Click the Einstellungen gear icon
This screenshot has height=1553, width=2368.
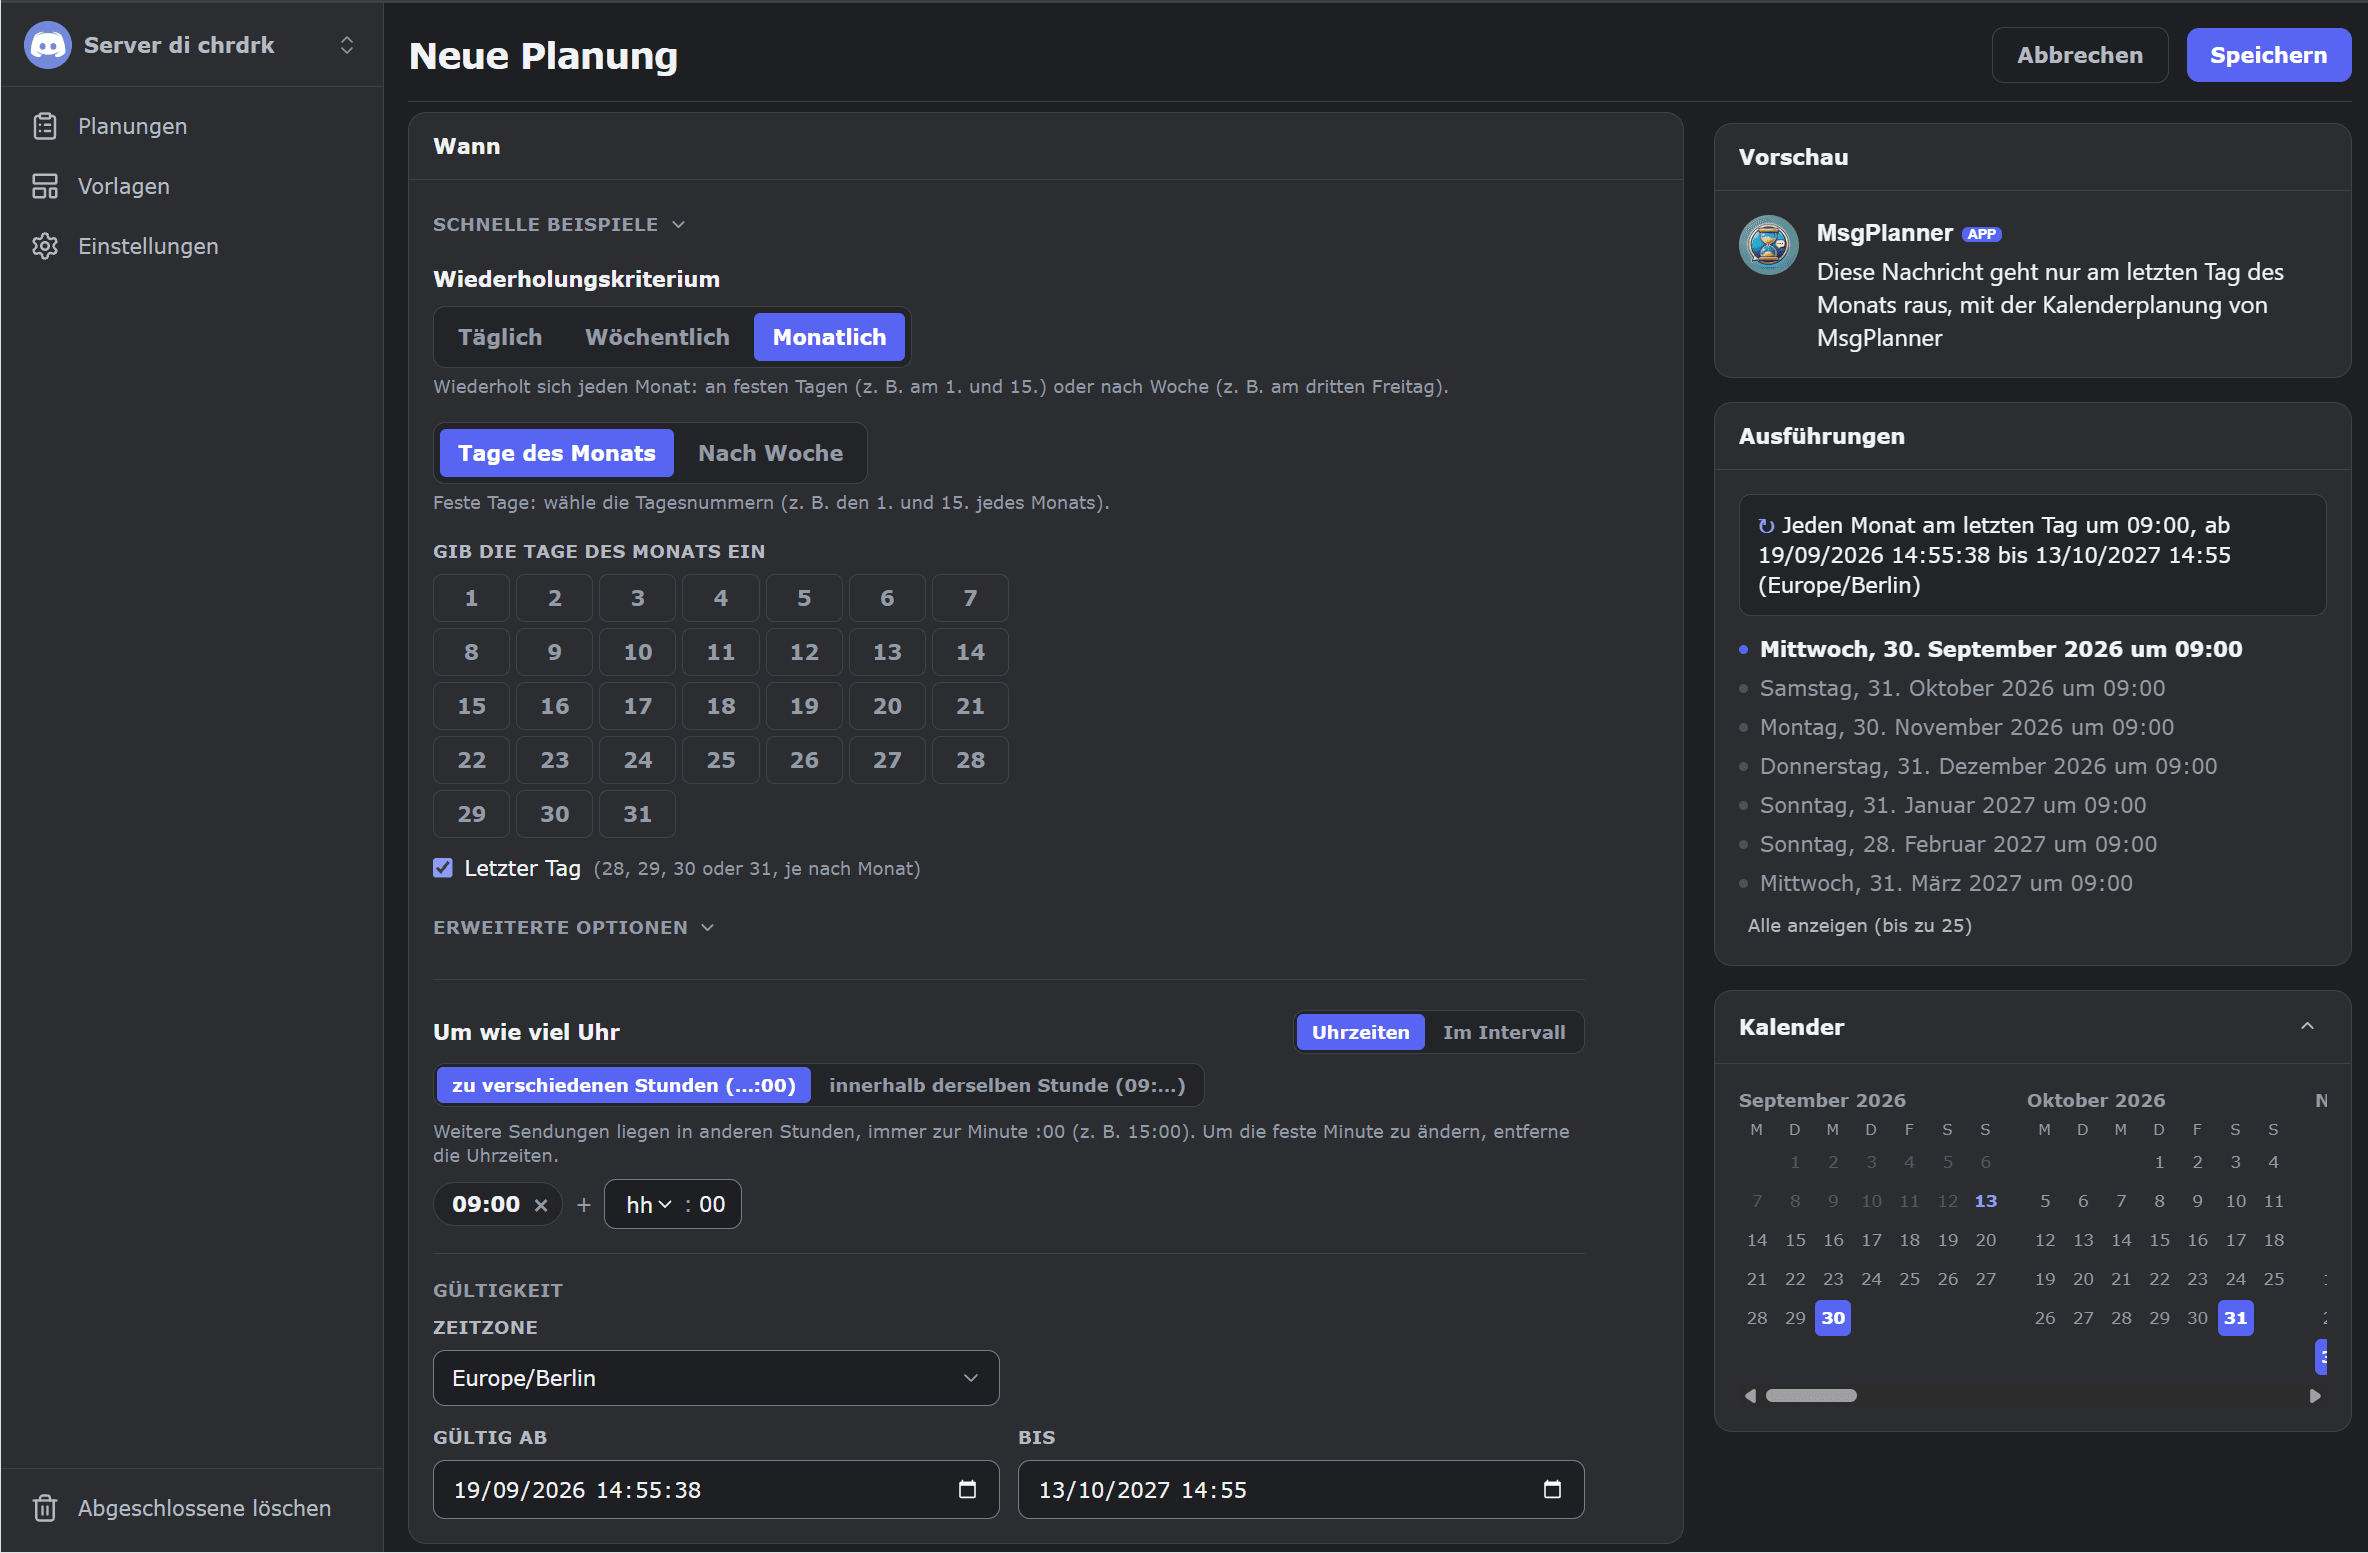tap(45, 246)
